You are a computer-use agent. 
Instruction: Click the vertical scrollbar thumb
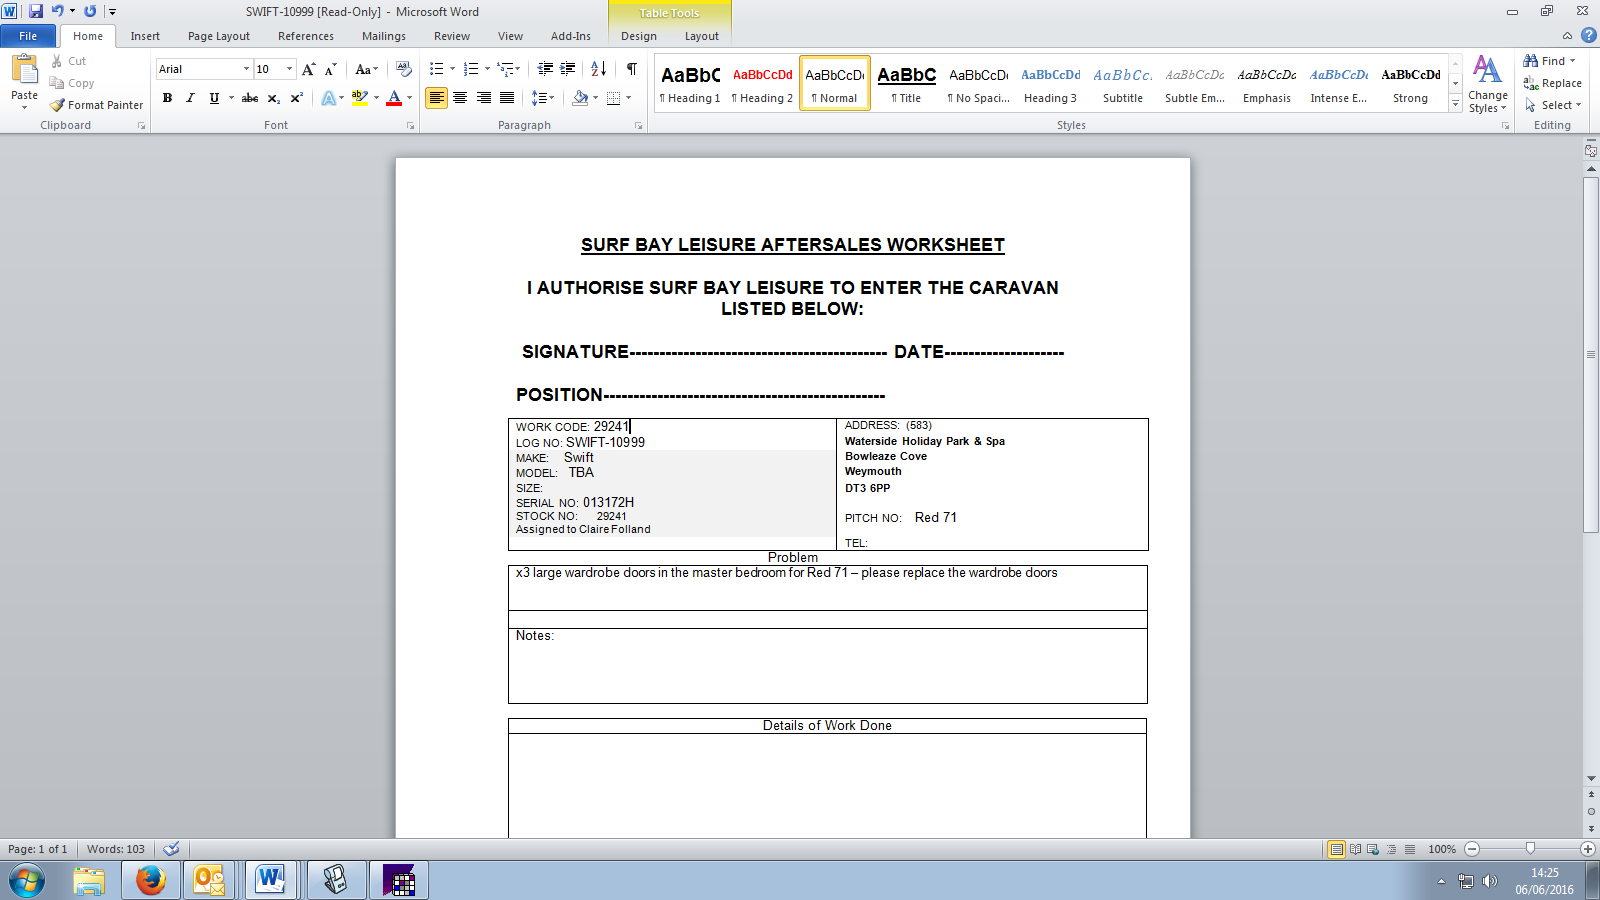(x=1591, y=355)
